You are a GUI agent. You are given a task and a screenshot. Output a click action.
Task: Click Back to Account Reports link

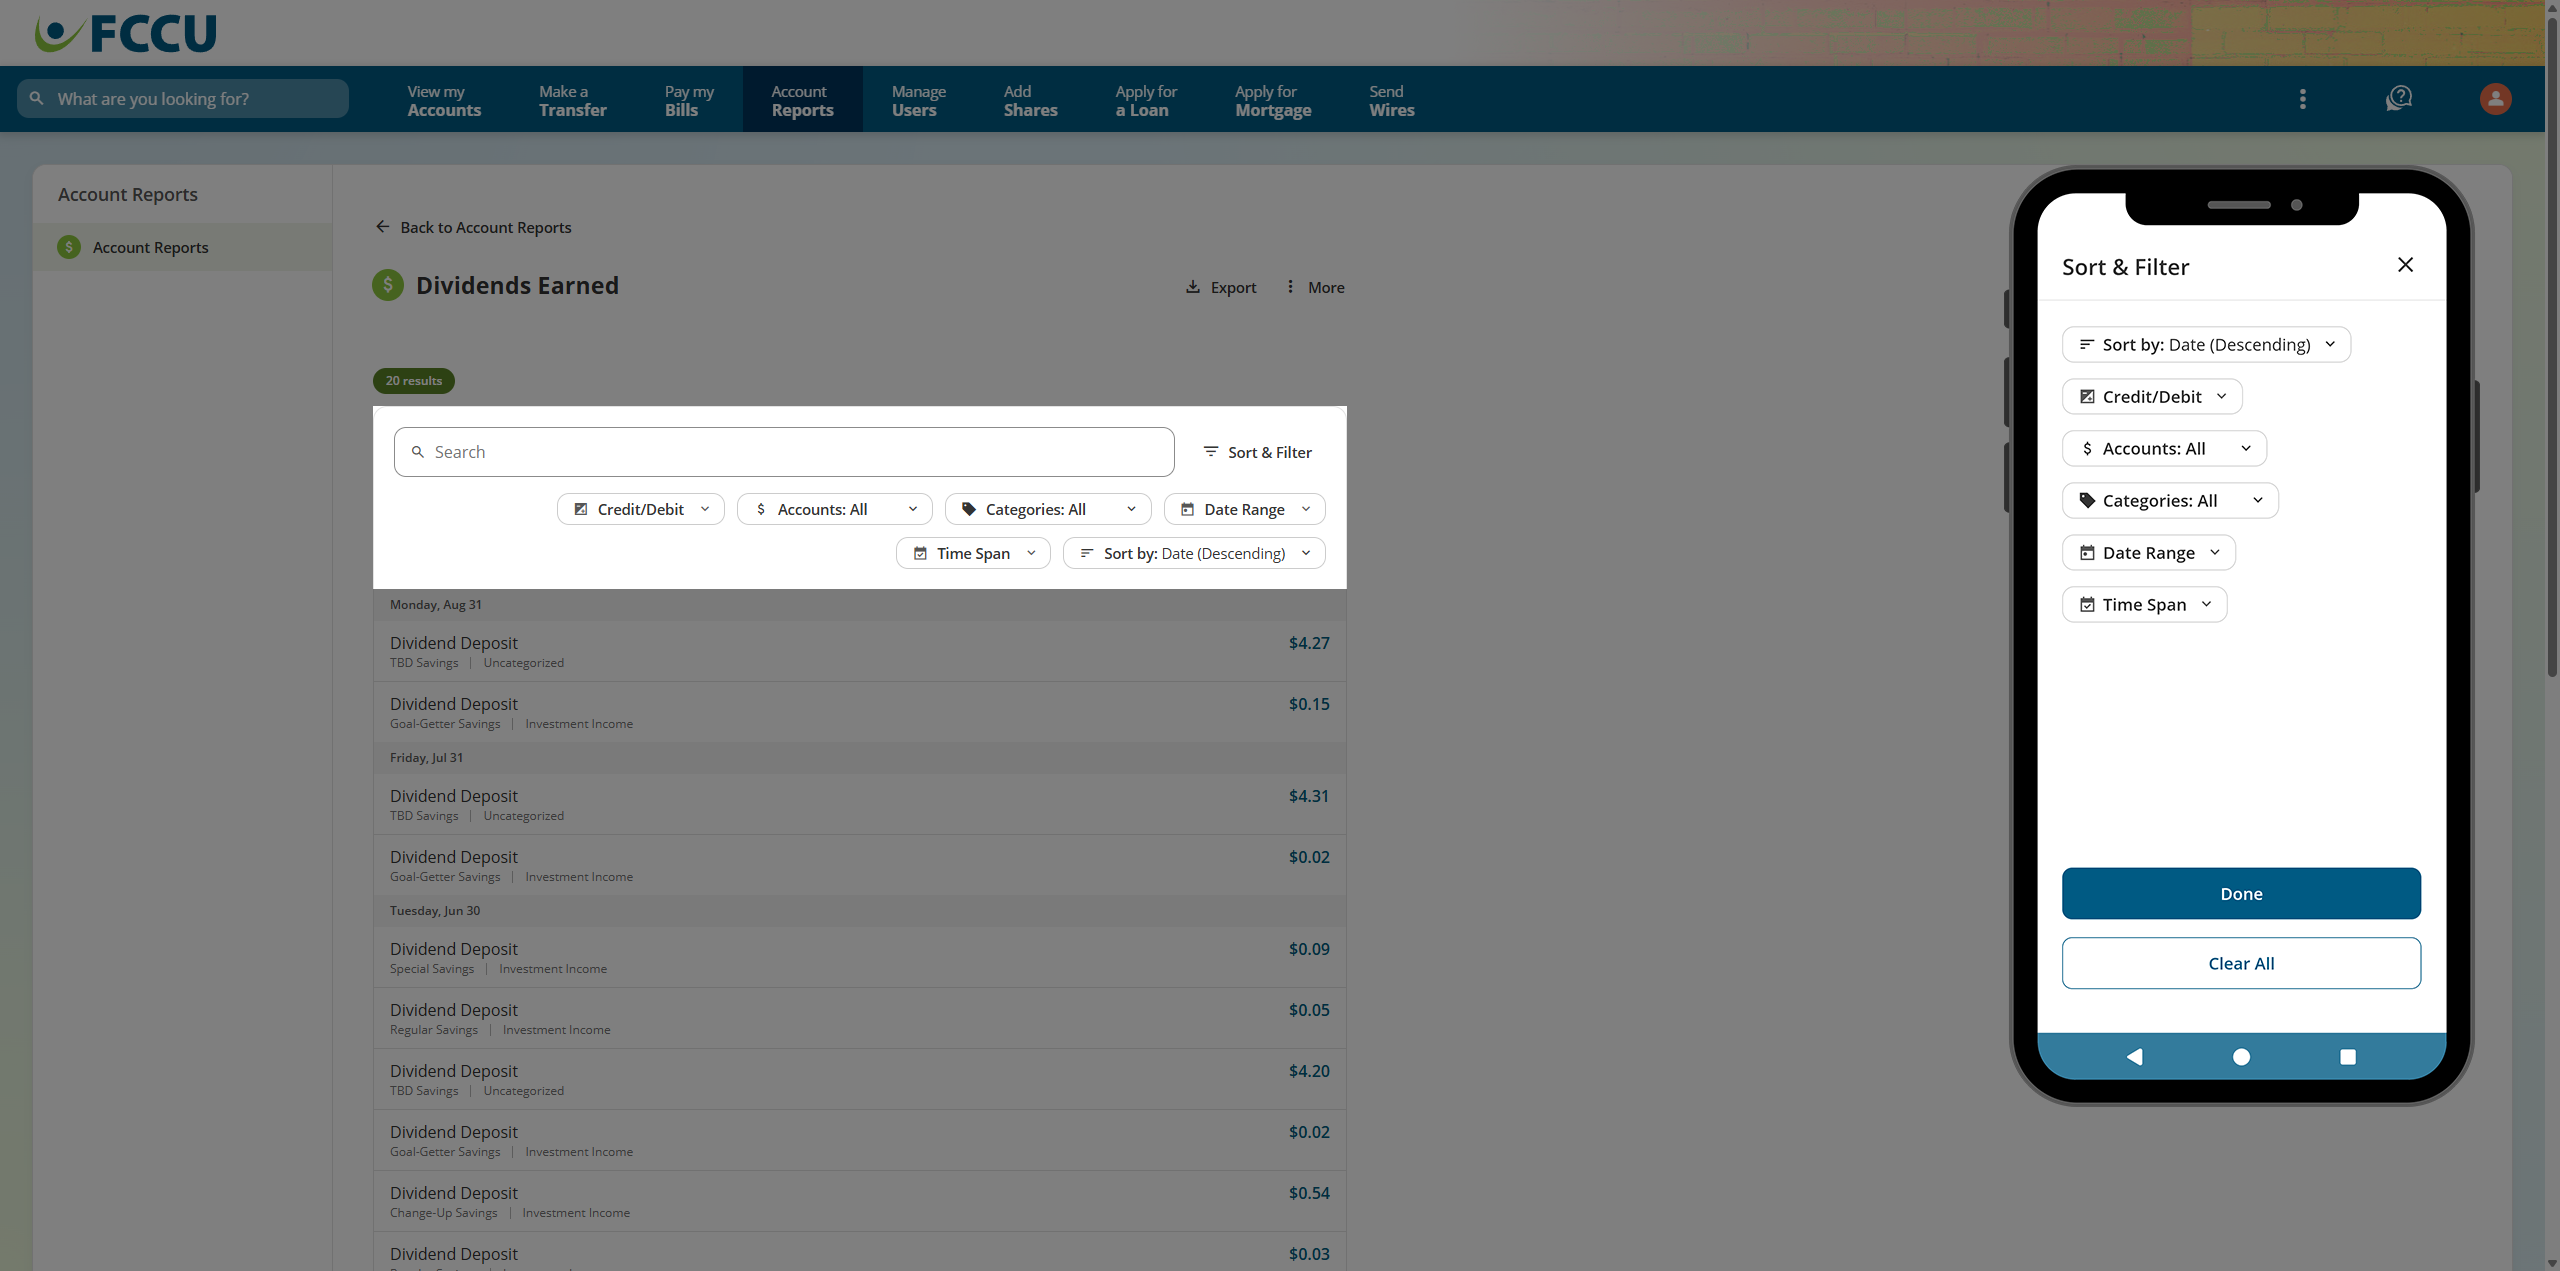[473, 227]
